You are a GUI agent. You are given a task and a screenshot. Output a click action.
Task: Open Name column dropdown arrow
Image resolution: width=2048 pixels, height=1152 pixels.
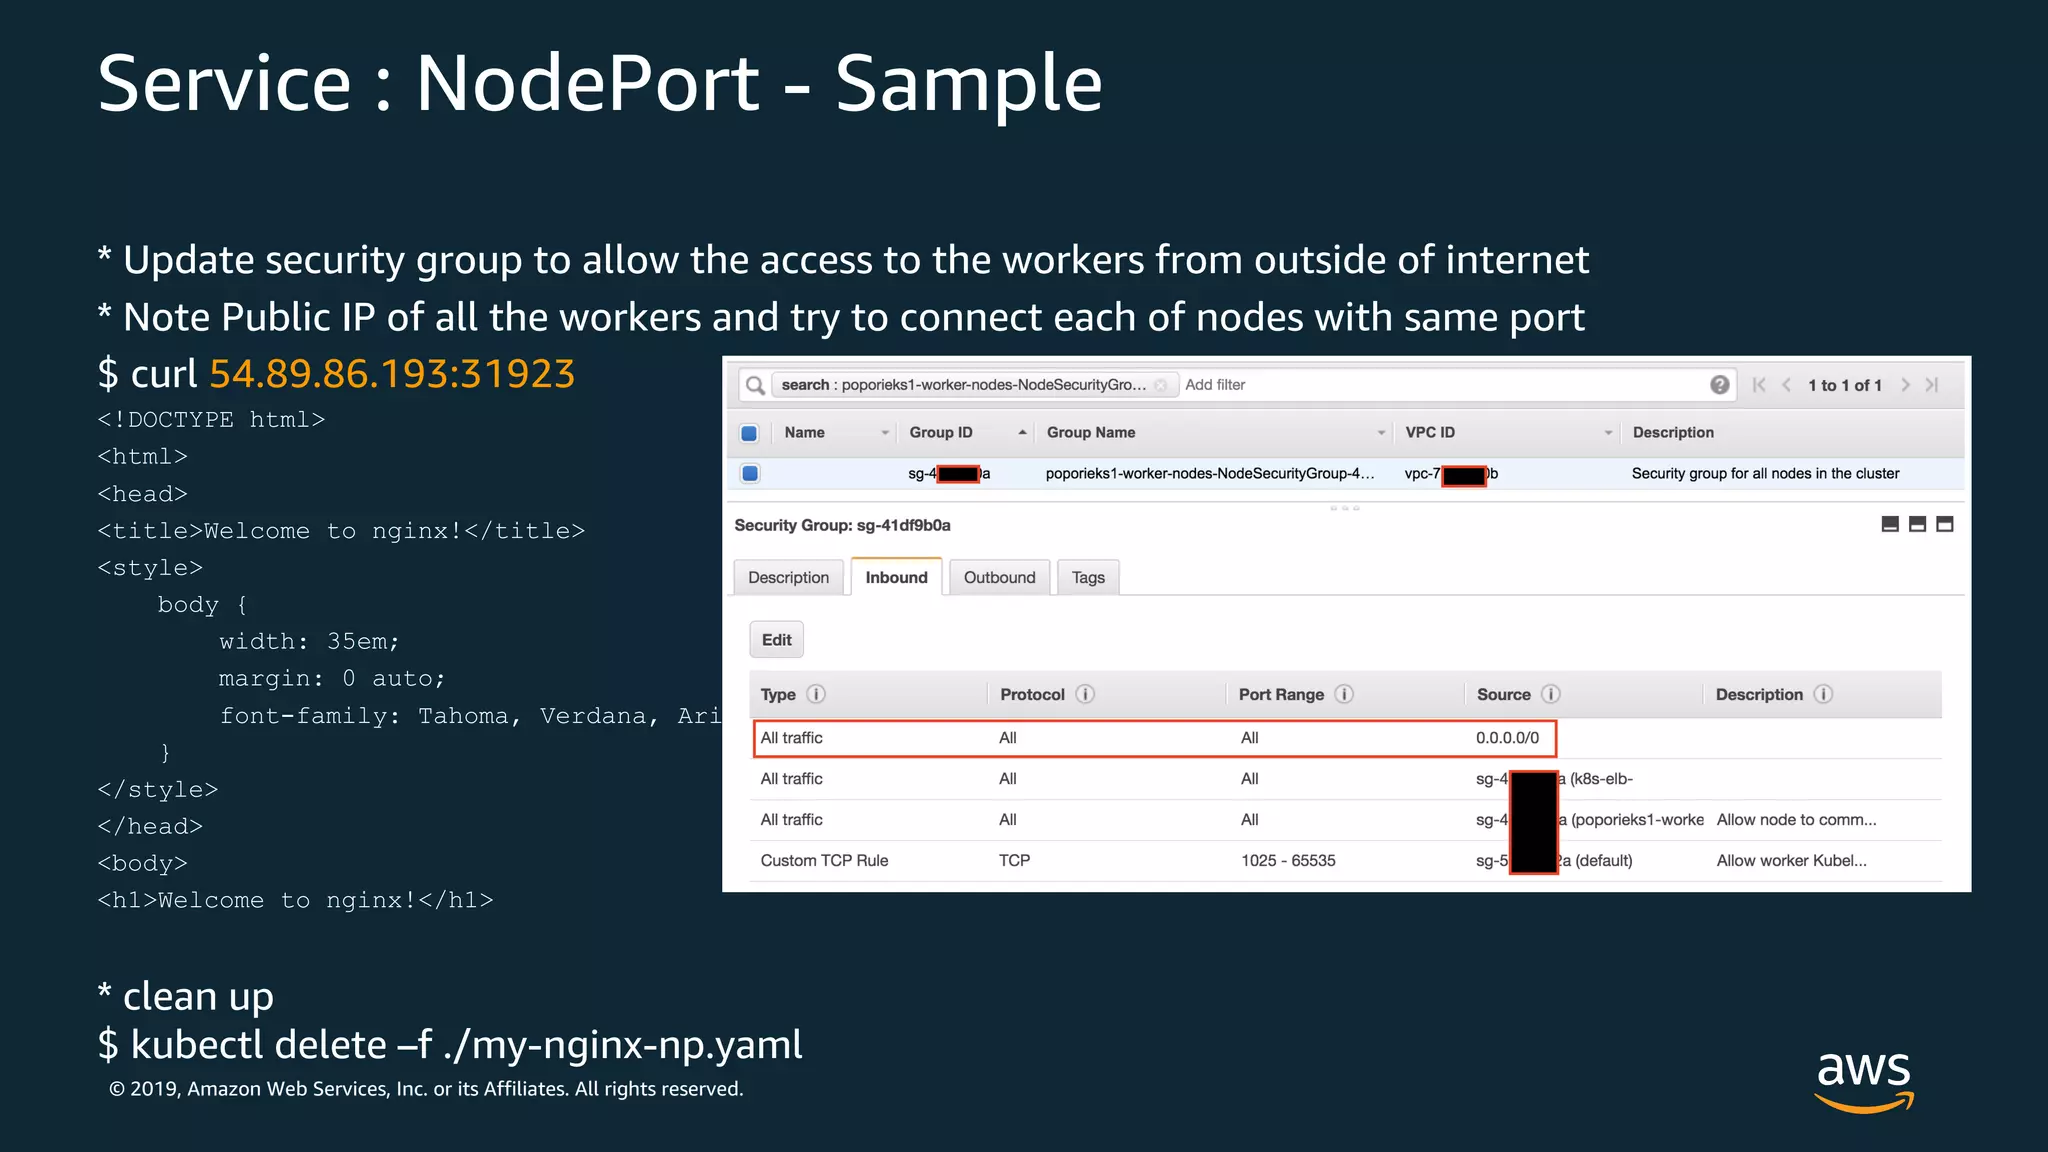(885, 433)
